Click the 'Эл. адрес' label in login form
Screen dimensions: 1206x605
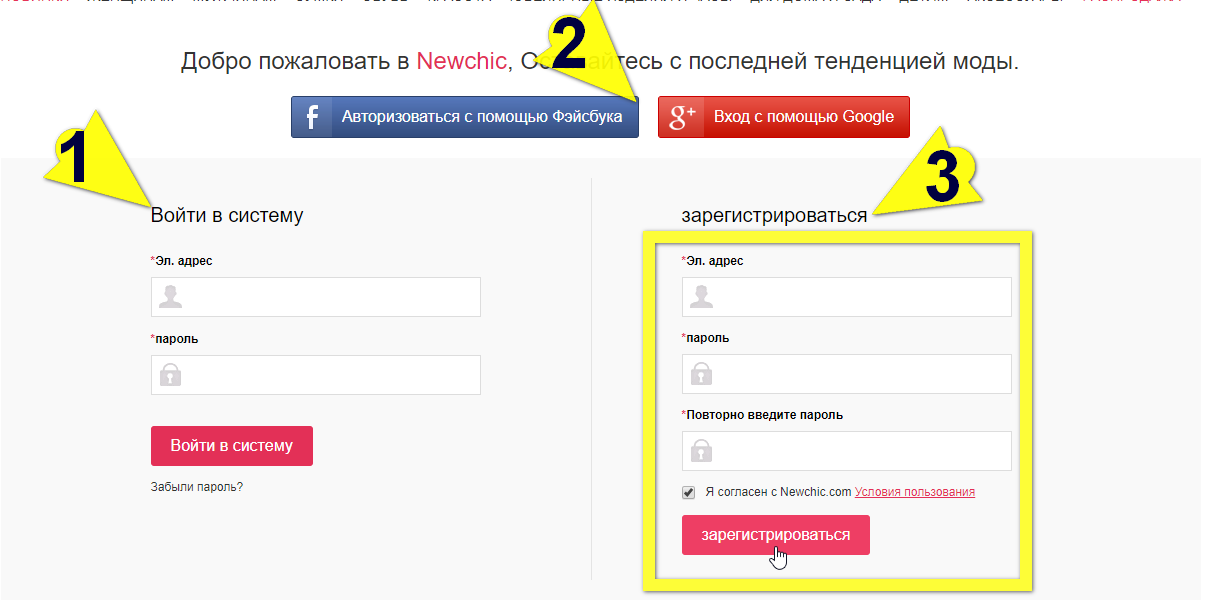(182, 261)
